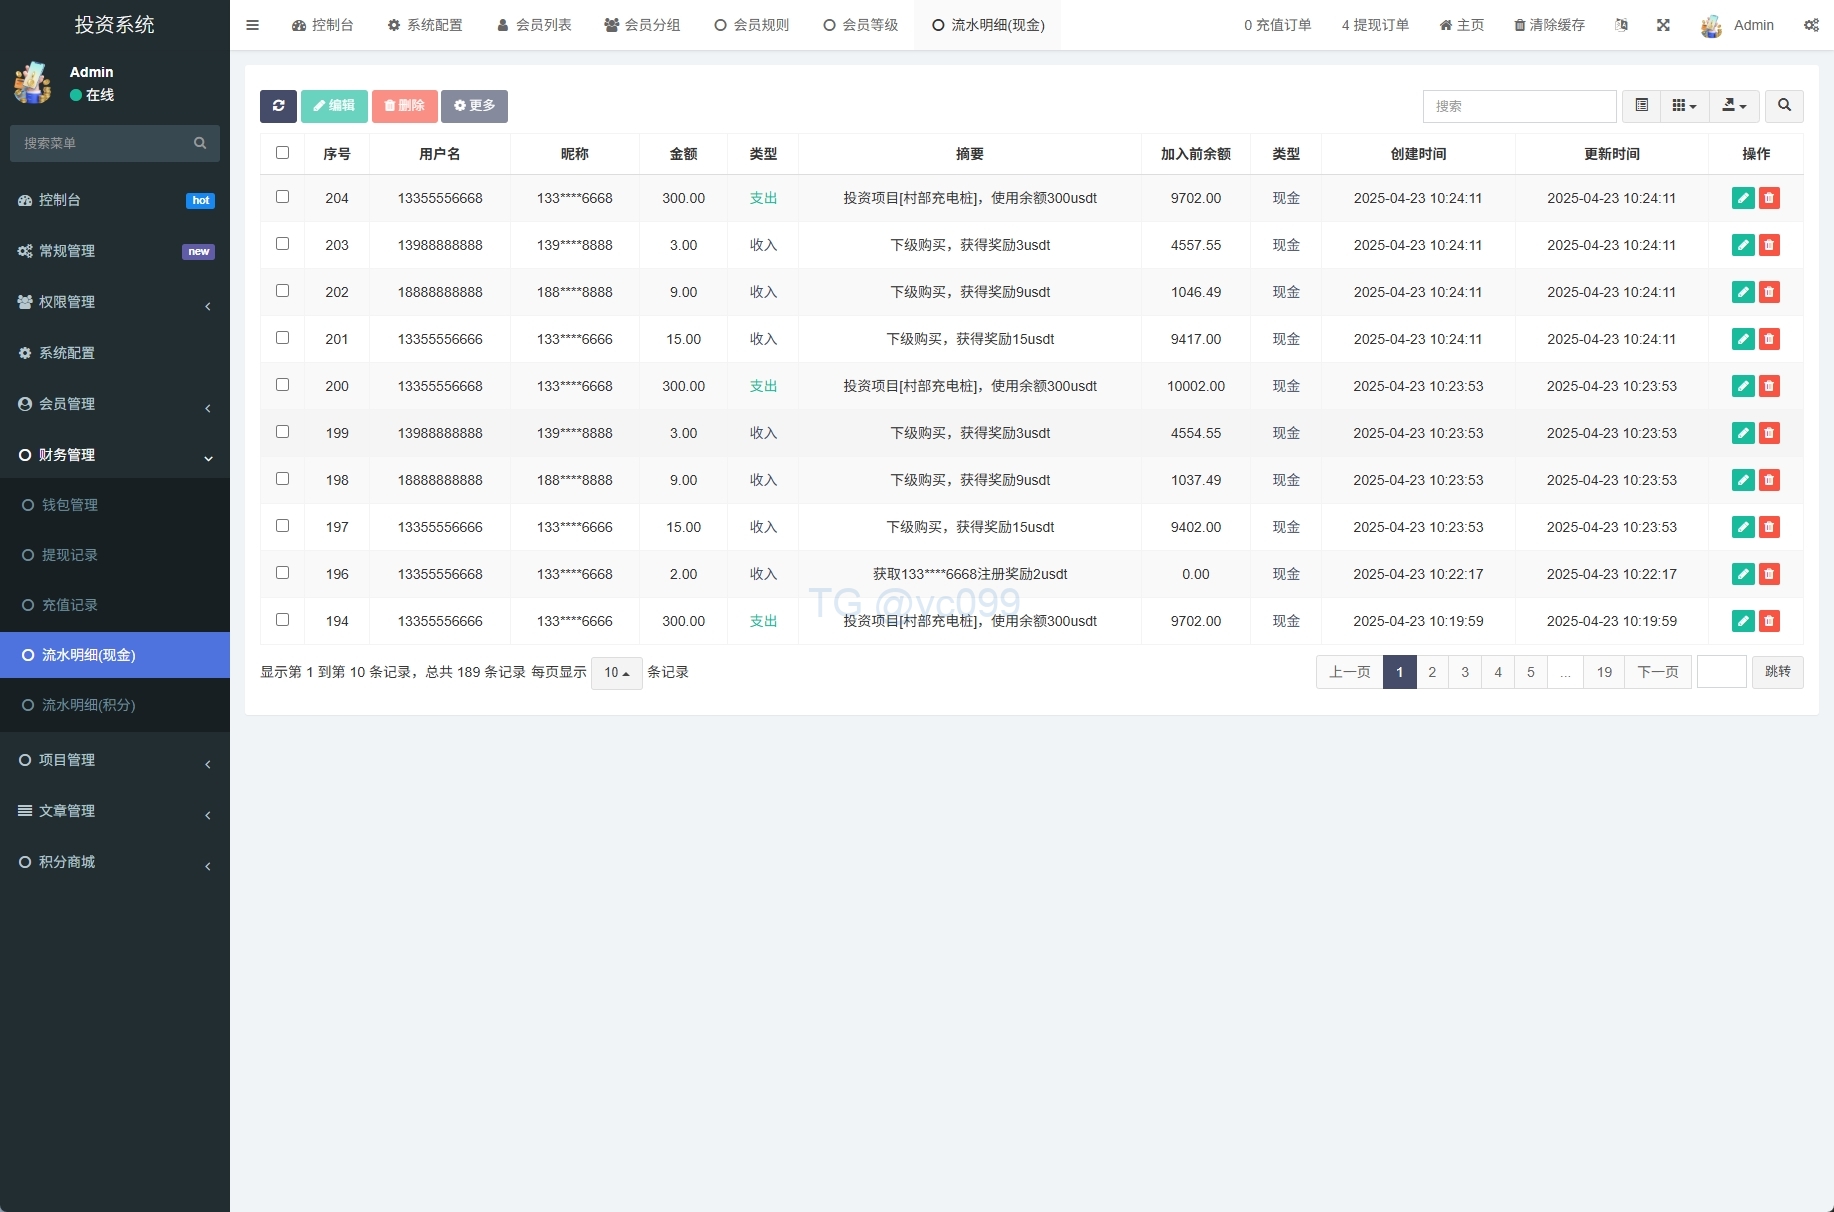Open the page size dropdown showing 10
The height and width of the screenshot is (1212, 1834).
[x=616, y=673]
